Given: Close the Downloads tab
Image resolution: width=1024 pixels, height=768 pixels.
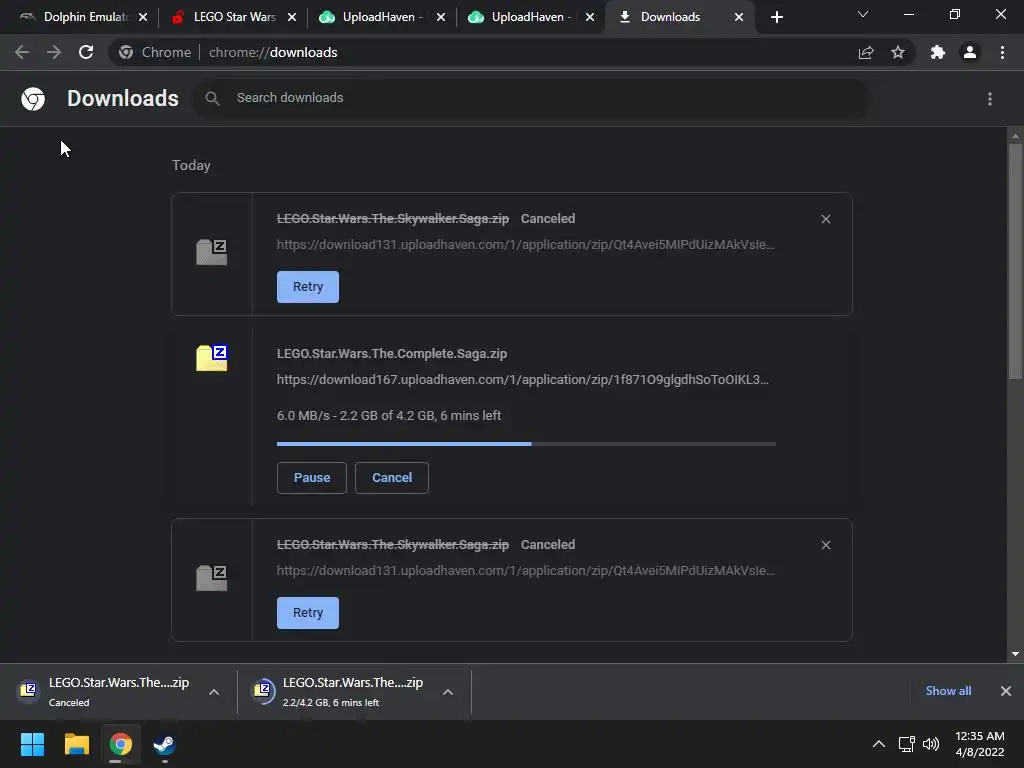Looking at the screenshot, I should [x=739, y=17].
